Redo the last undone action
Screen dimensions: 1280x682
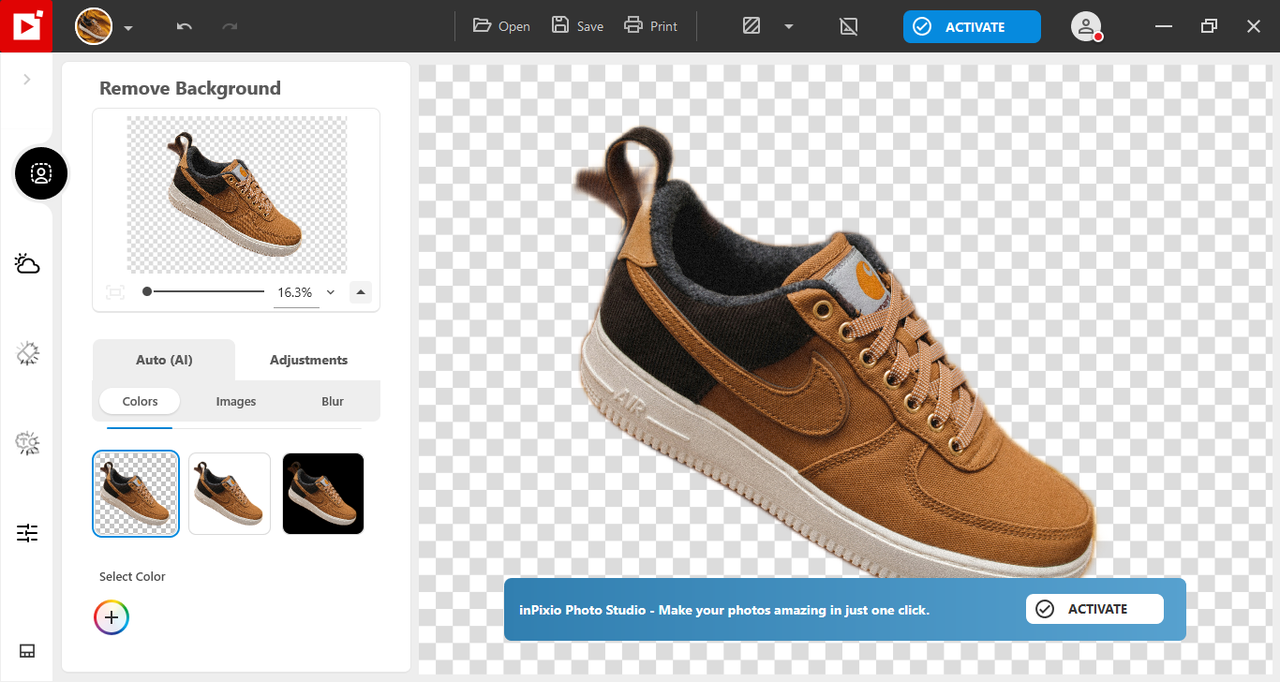point(230,26)
